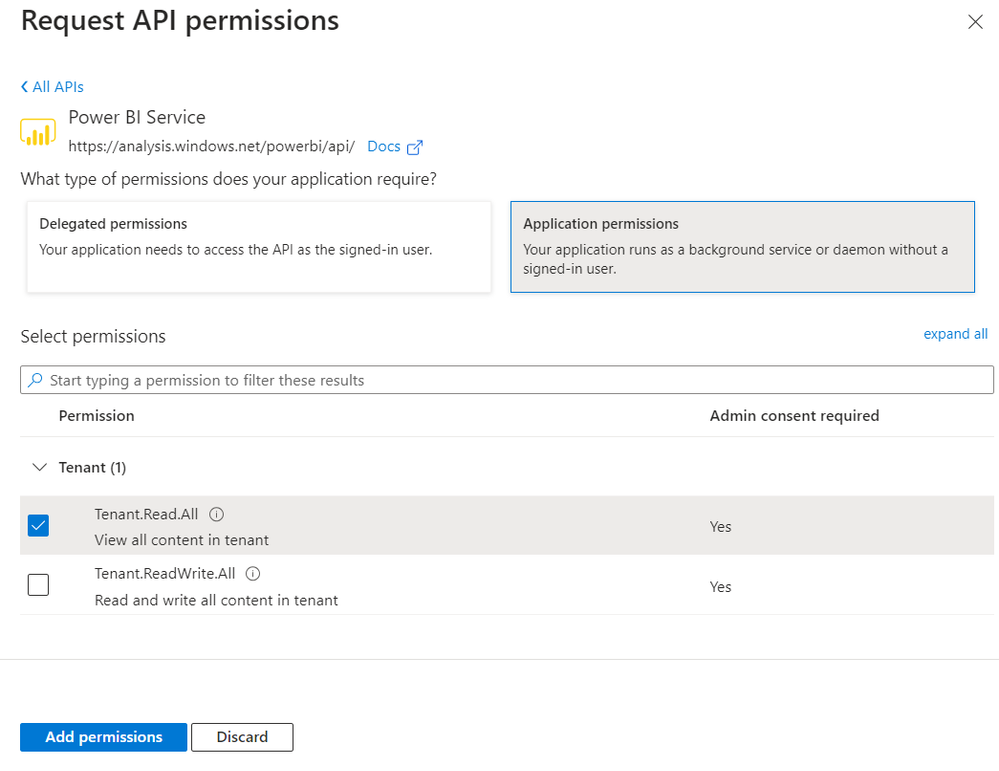999x771 pixels.
Task: Select the Delegated permissions card
Action: (x=258, y=246)
